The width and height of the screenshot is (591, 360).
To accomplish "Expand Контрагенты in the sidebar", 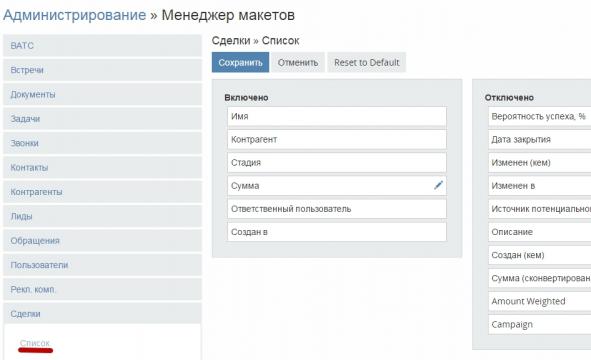I will pyautogui.click(x=103, y=192).
